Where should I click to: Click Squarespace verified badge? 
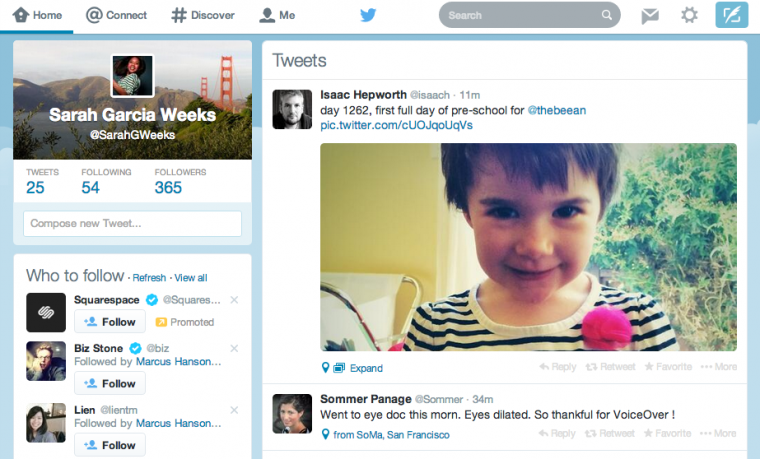point(152,300)
